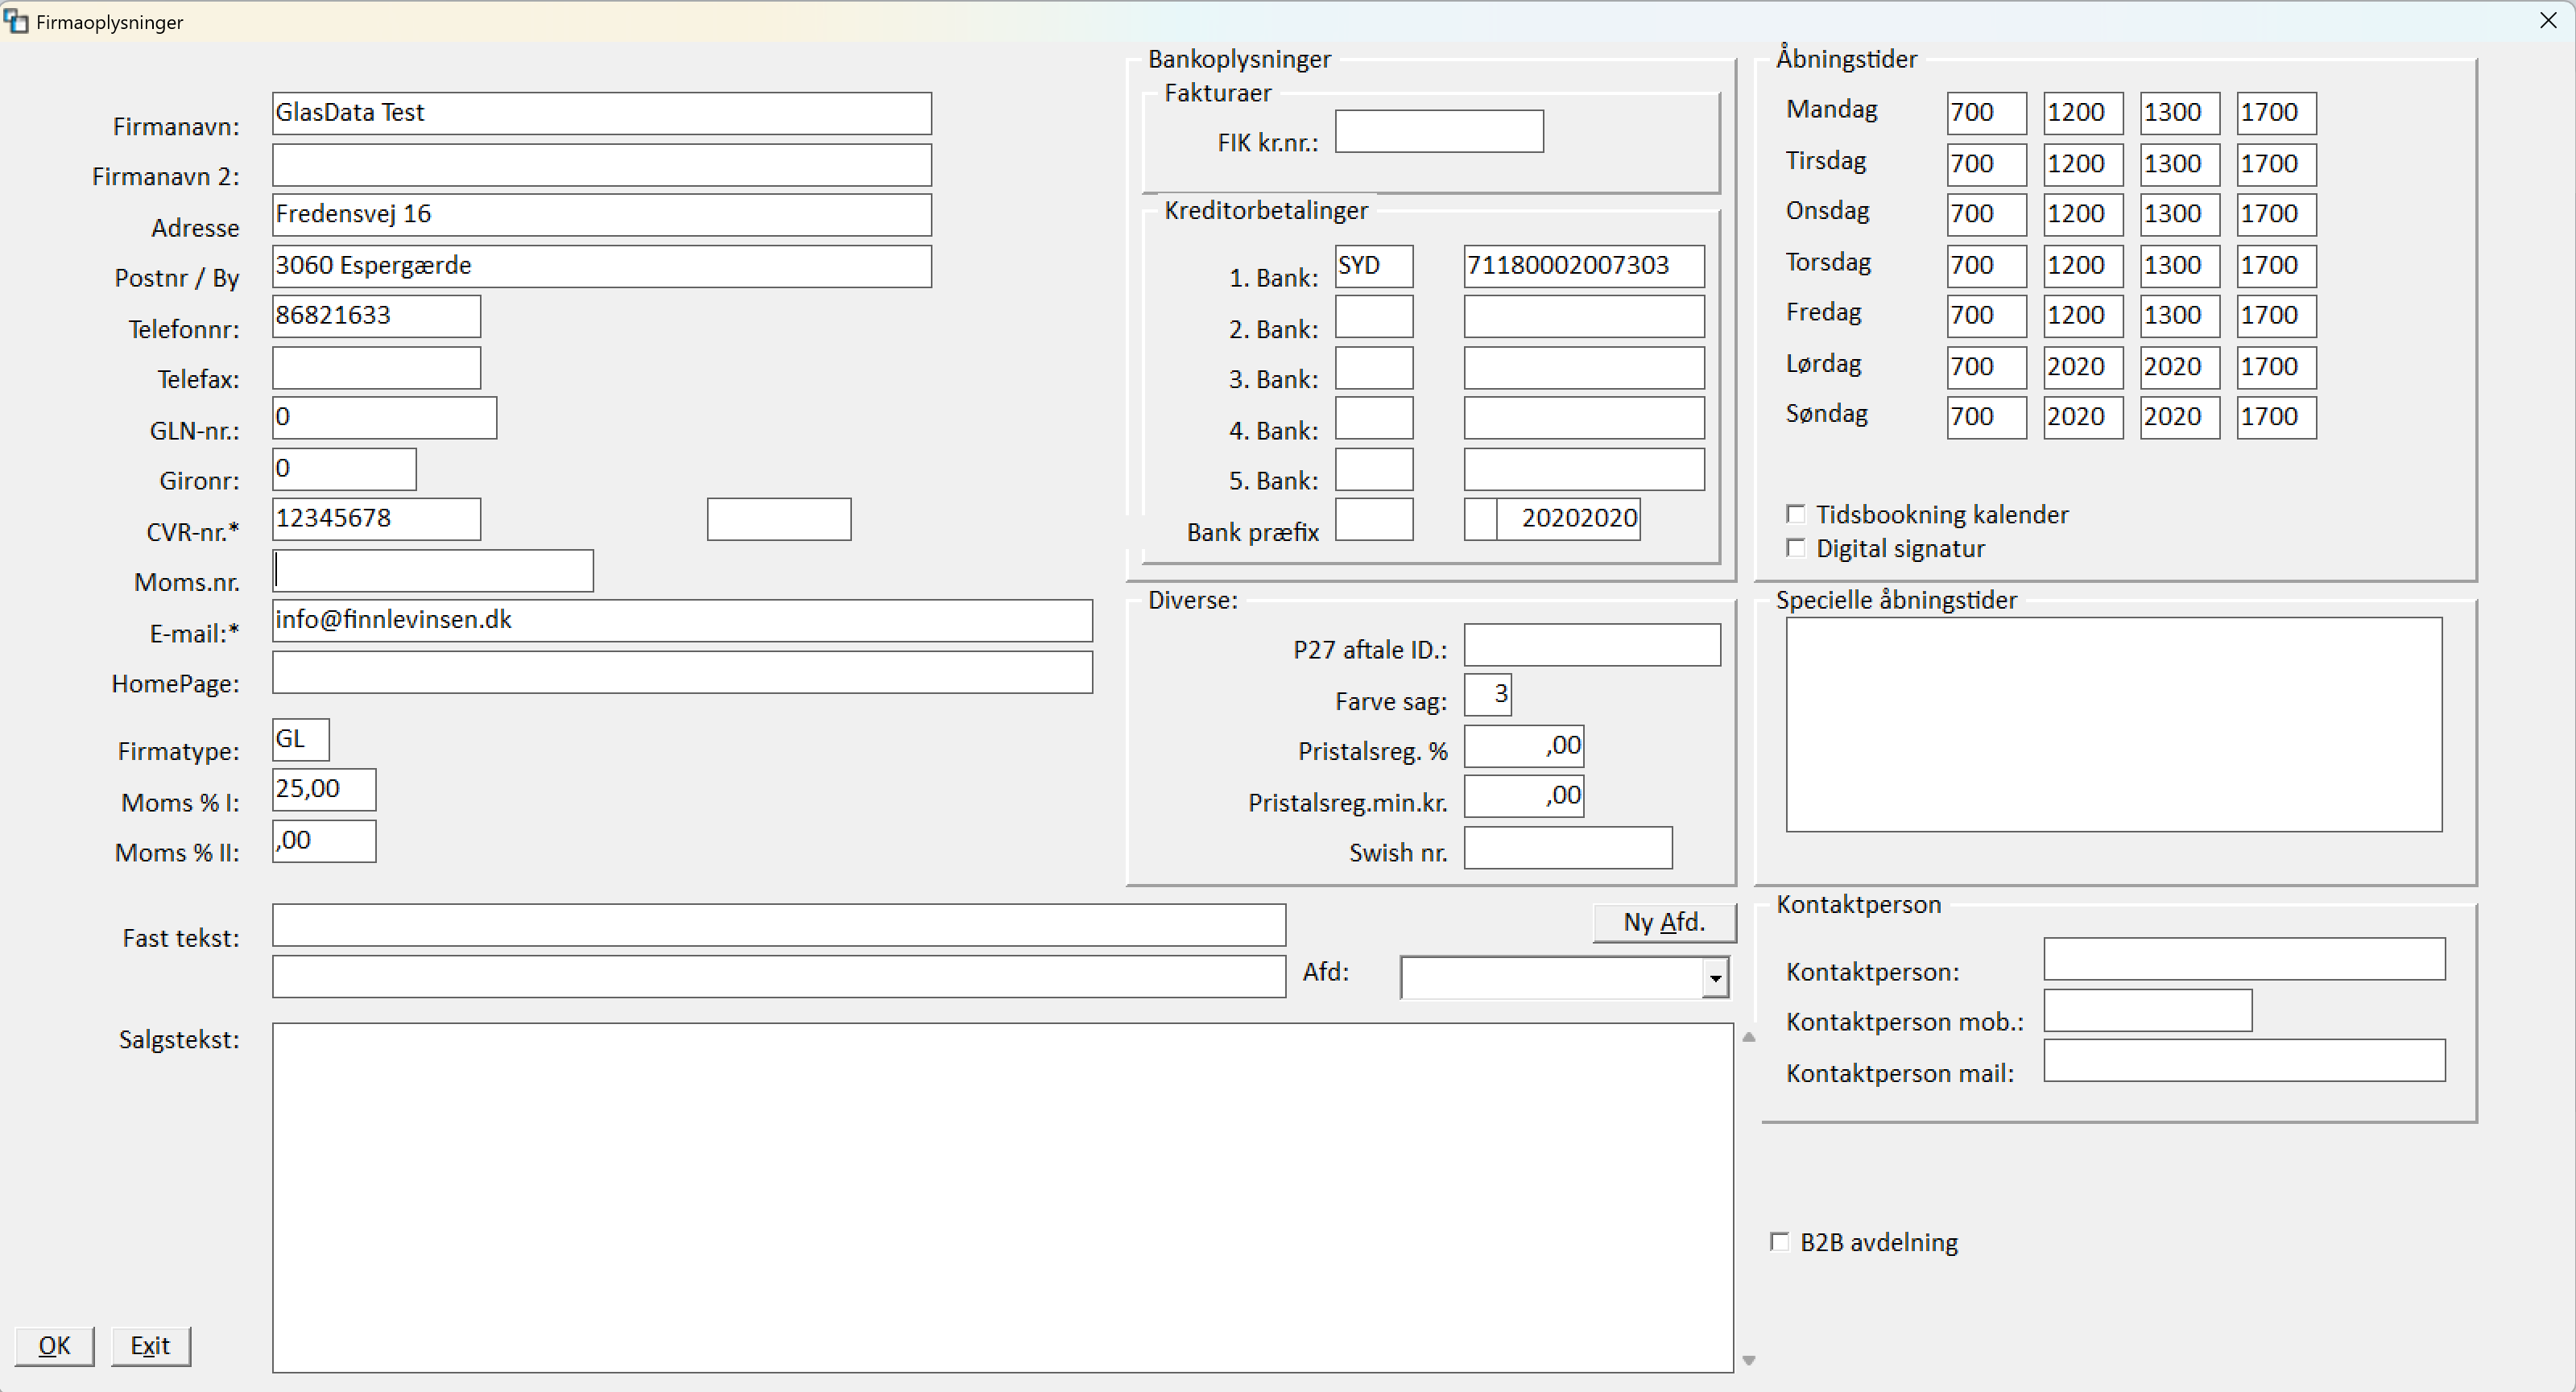This screenshot has height=1392, width=2576.
Task: Focus the Firmanavn field with GlasData Test
Action: click(x=602, y=113)
